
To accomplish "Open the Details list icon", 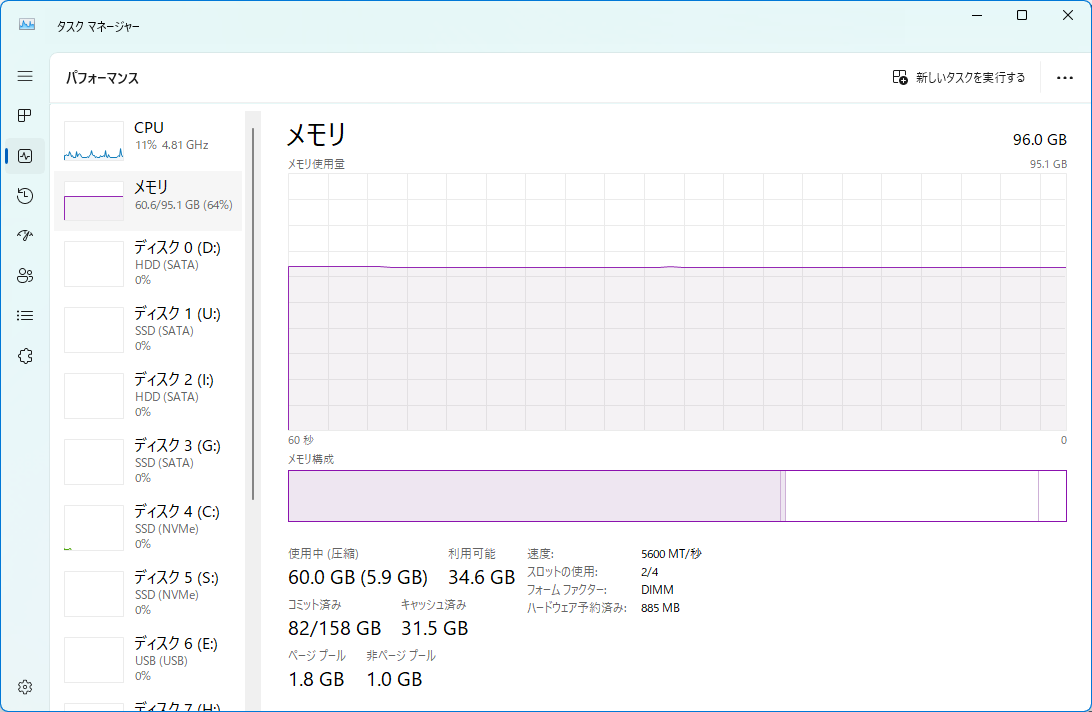I will click(25, 316).
